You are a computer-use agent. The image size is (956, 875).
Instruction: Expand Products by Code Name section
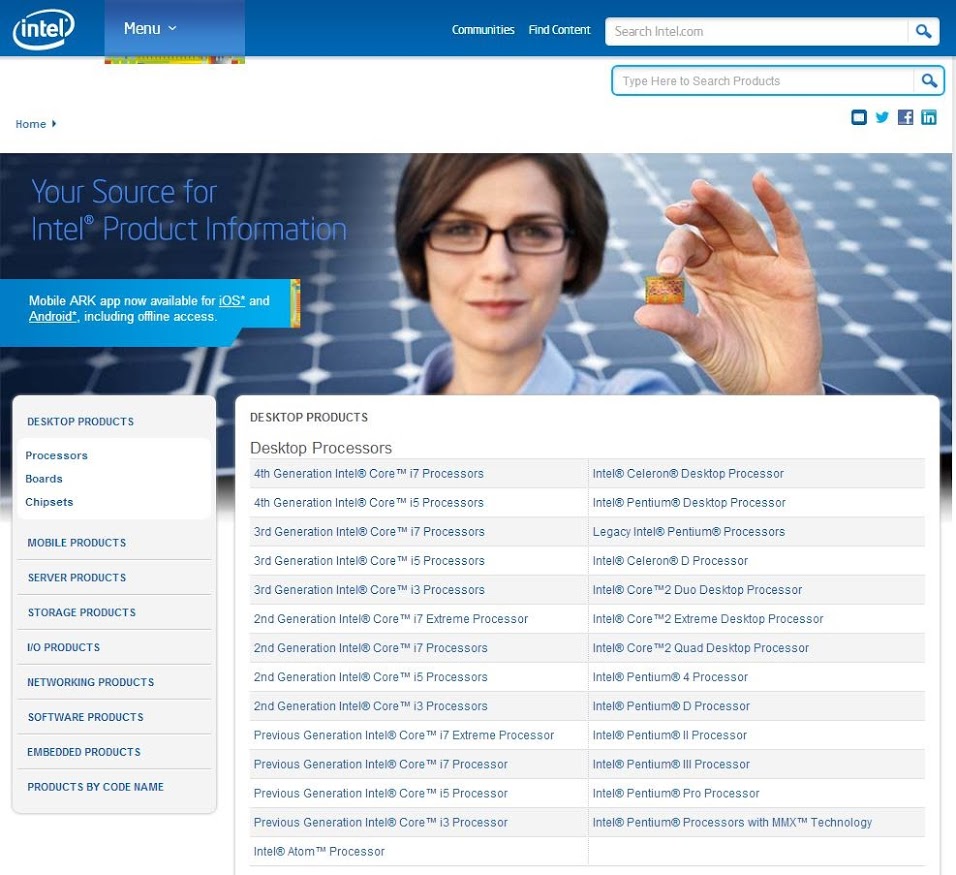tap(95, 787)
